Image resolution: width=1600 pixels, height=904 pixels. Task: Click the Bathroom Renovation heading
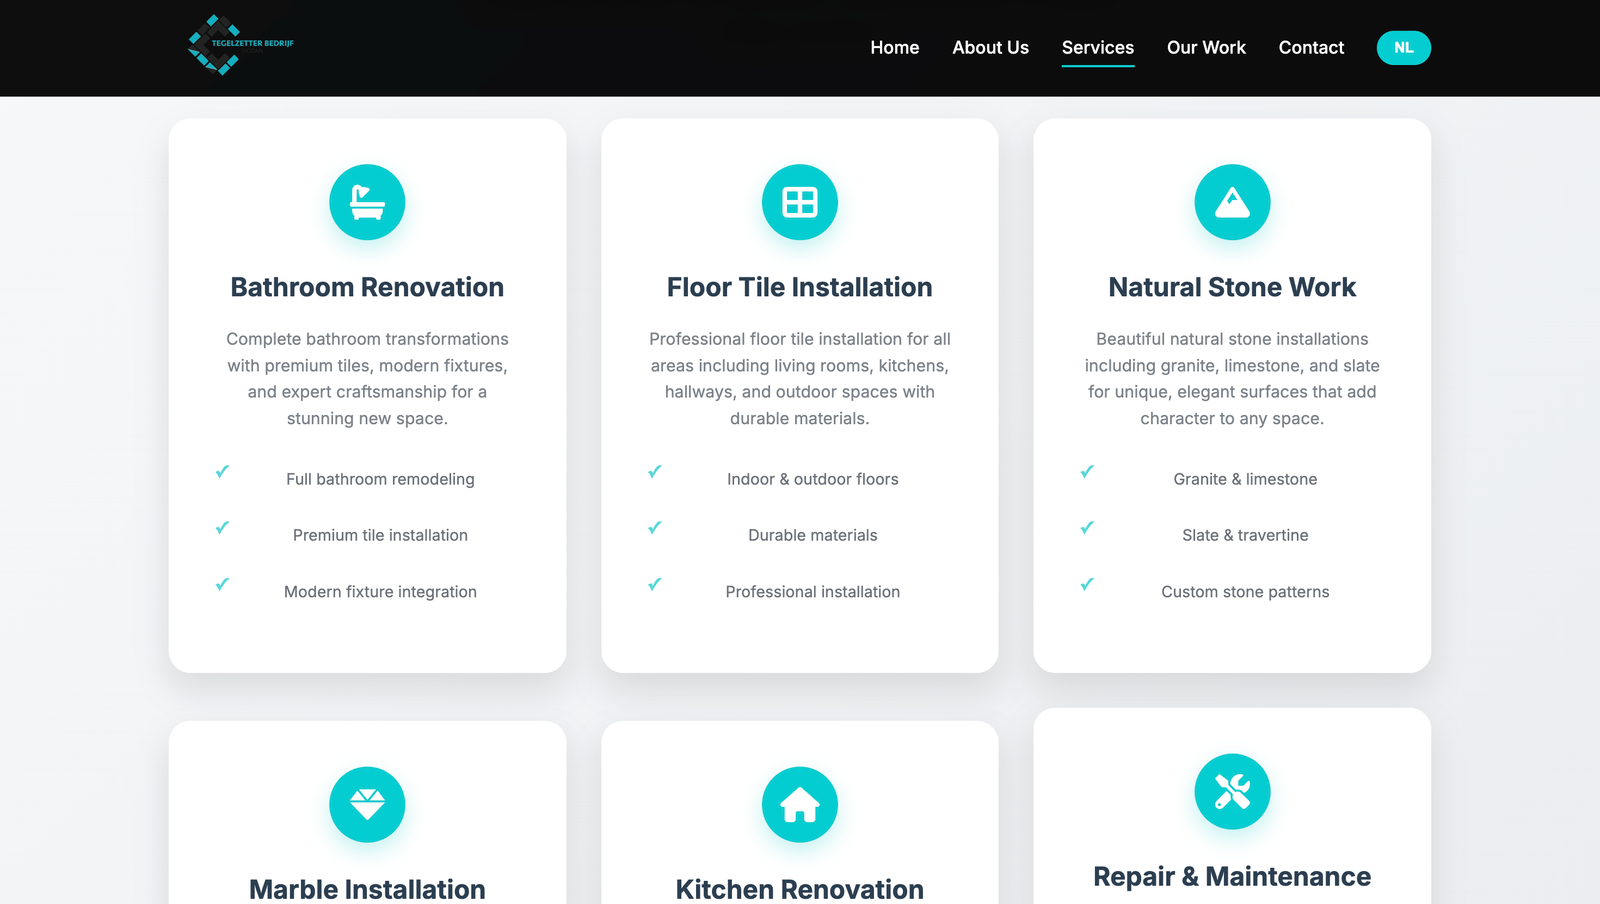click(x=367, y=288)
